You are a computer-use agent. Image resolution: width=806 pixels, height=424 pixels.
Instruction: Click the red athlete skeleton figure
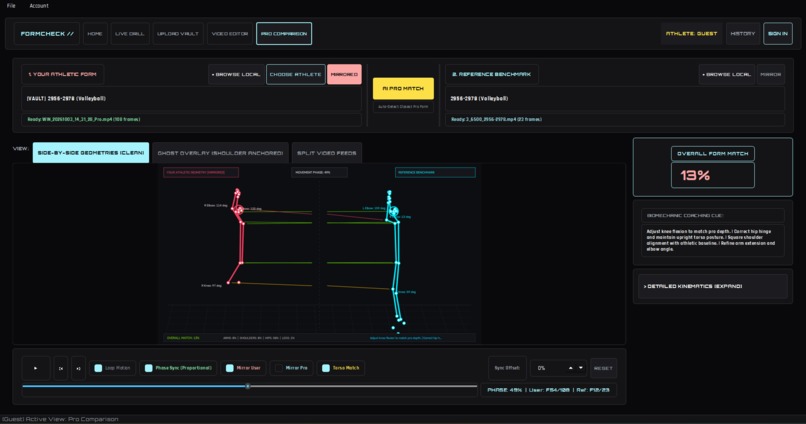click(237, 236)
